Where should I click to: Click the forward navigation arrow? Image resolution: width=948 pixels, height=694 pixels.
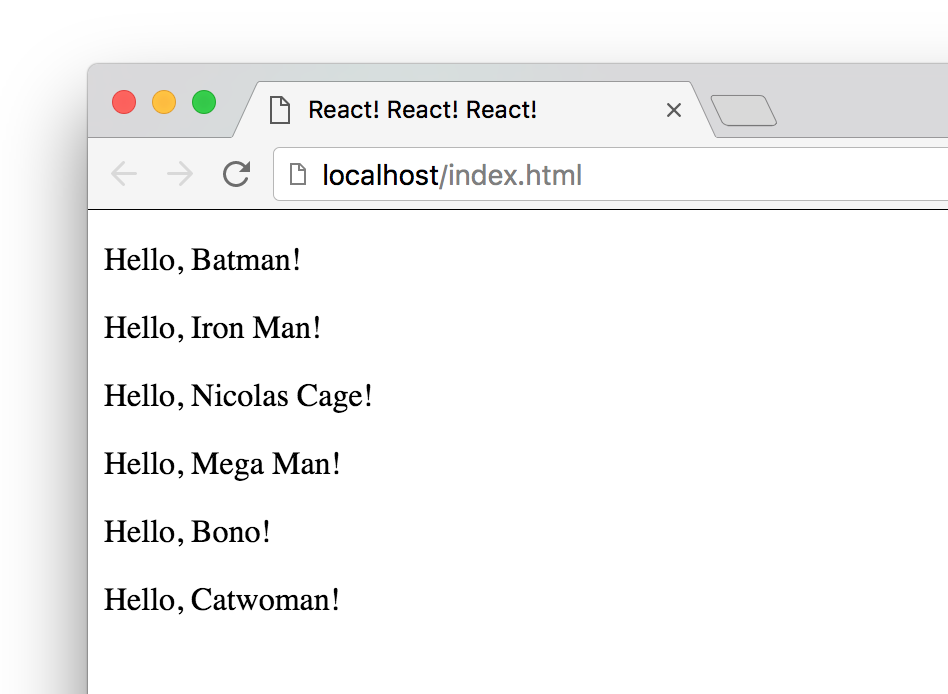(x=180, y=175)
